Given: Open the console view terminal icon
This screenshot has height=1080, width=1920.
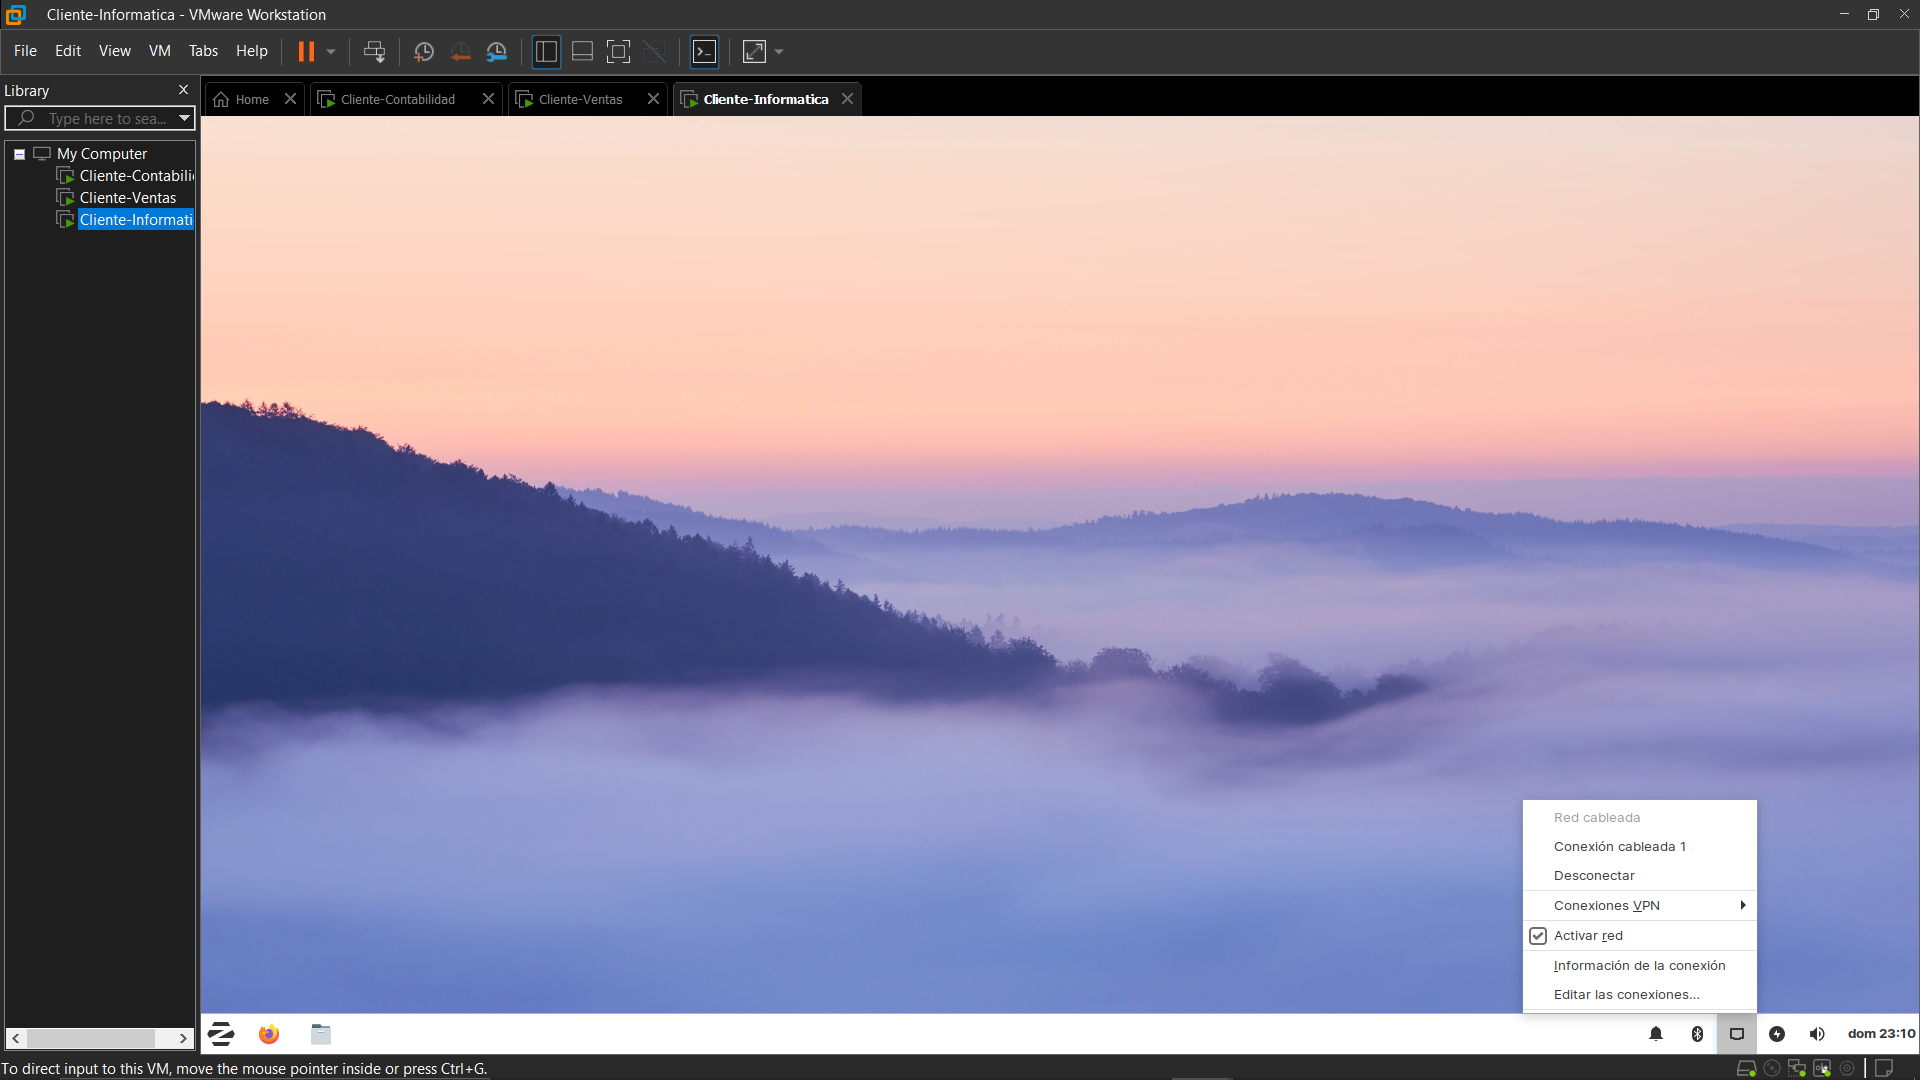Looking at the screenshot, I should 705,52.
